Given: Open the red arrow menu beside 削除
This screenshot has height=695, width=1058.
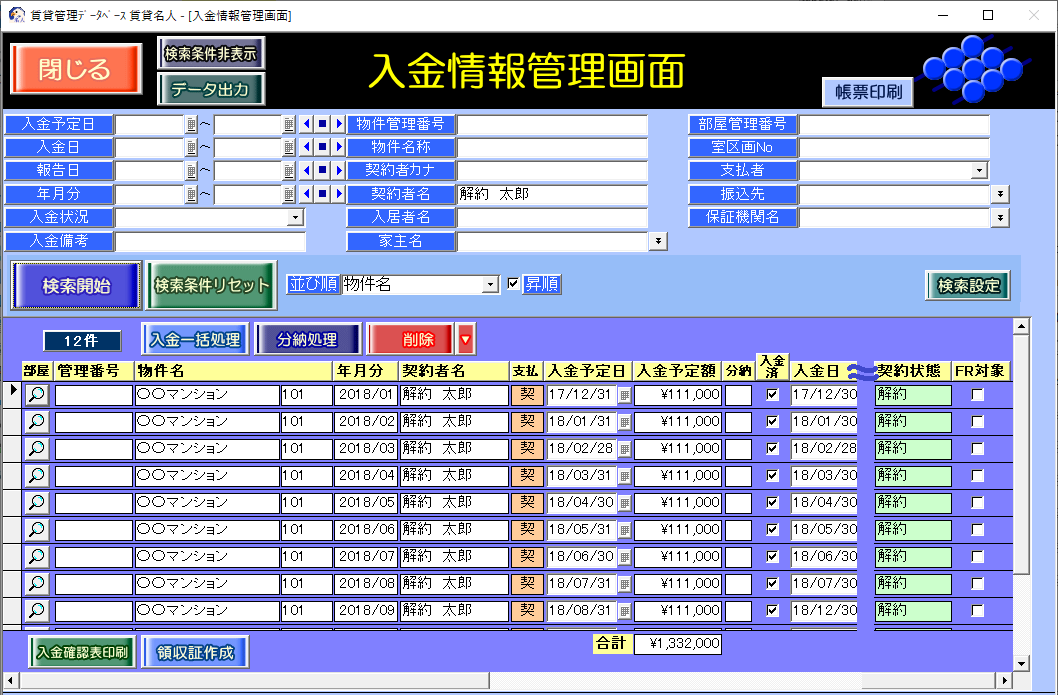Looking at the screenshot, I should pos(466,340).
